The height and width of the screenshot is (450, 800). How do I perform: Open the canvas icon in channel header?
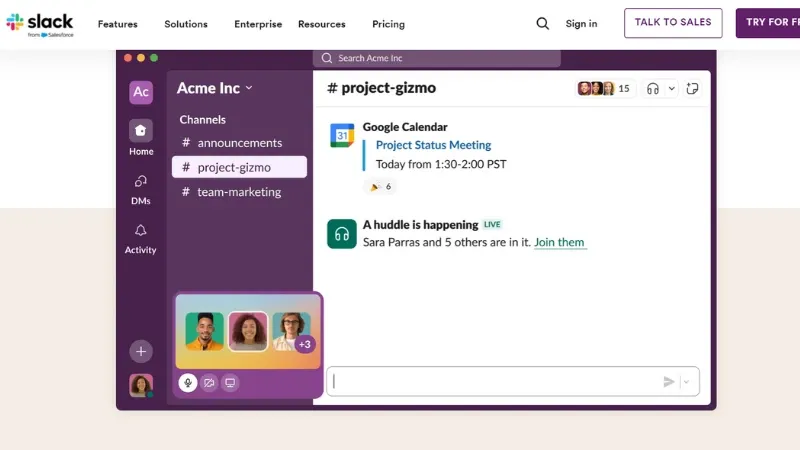pos(692,89)
